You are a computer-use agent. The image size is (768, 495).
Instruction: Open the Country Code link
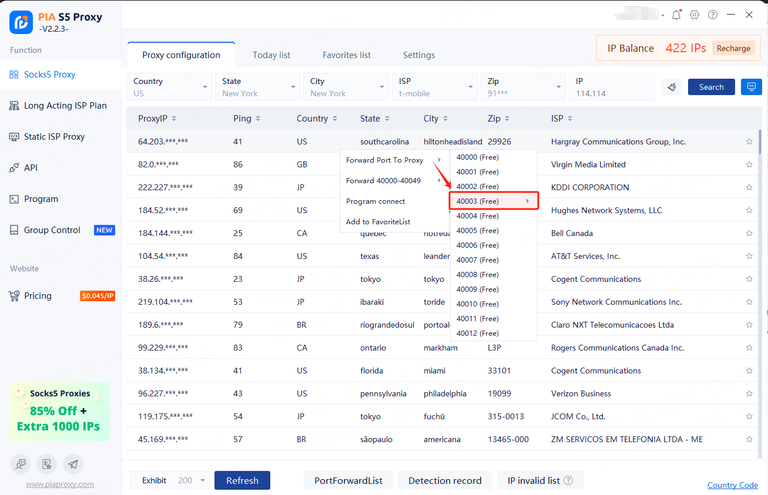click(732, 485)
